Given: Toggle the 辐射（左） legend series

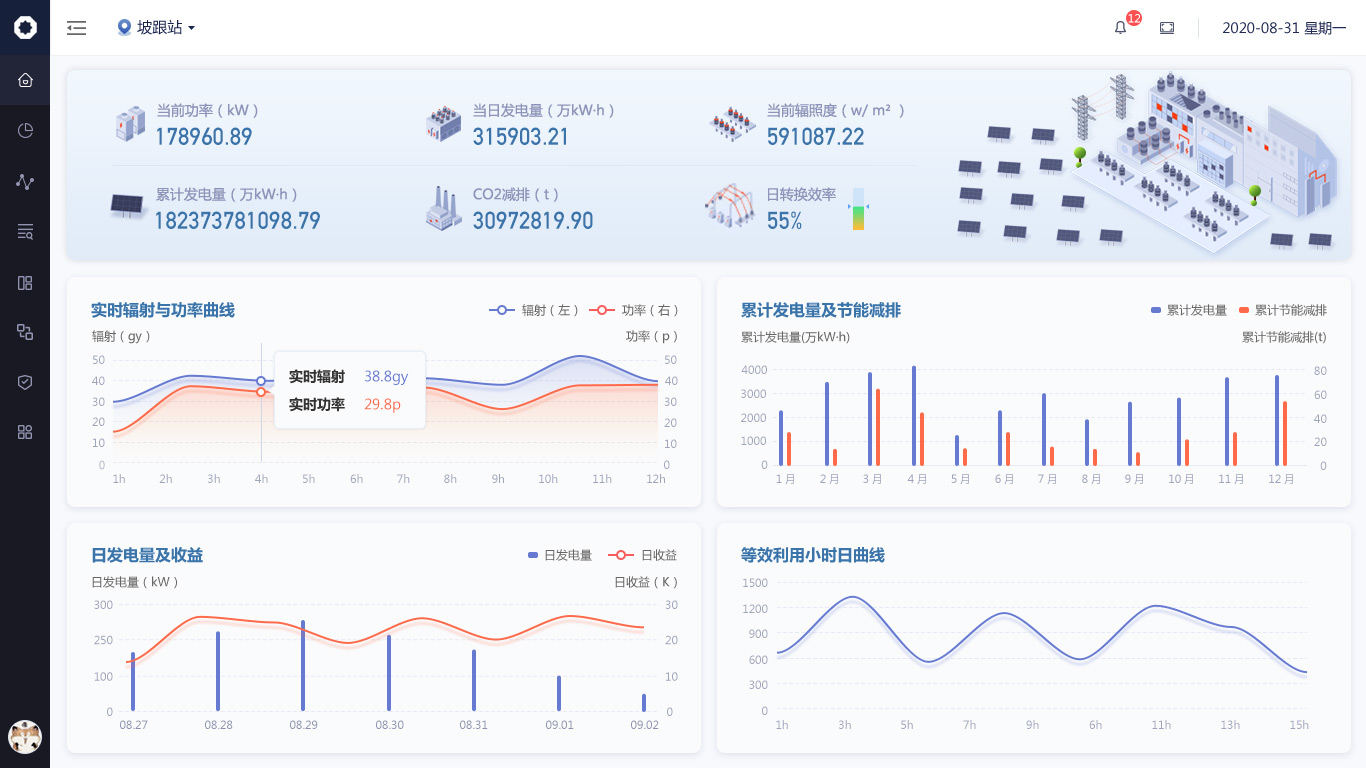Looking at the screenshot, I should (534, 310).
